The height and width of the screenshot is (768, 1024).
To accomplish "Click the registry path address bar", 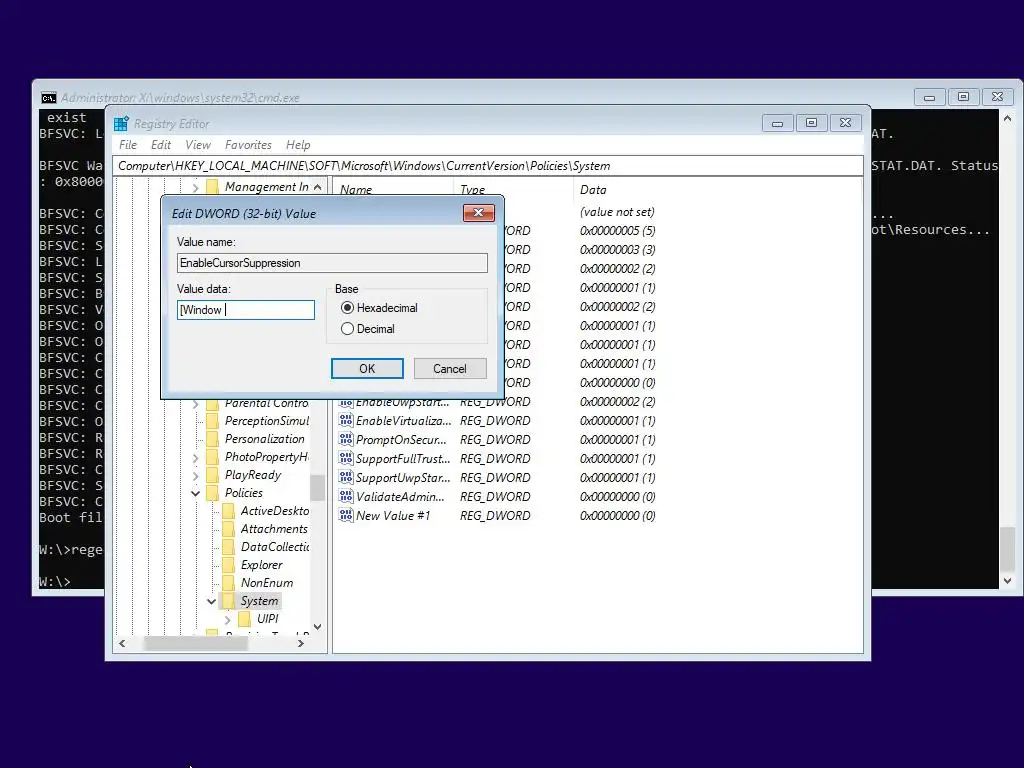I will [487, 166].
